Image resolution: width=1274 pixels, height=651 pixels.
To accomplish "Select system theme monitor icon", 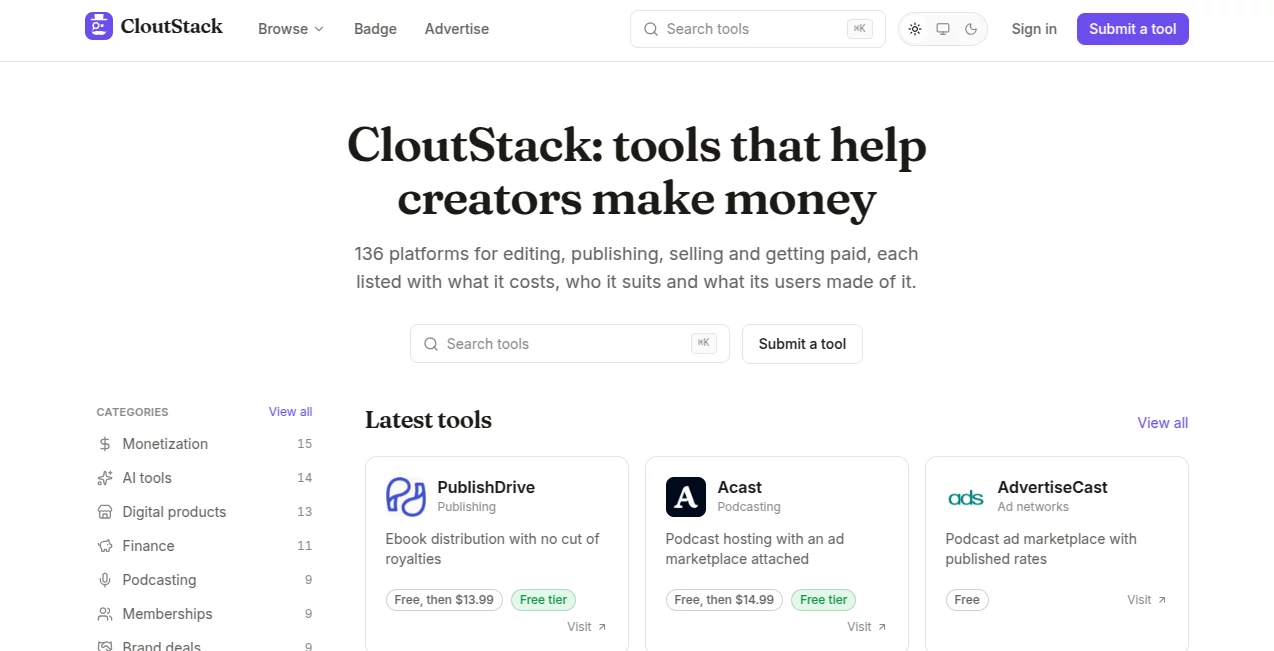I will [943, 29].
